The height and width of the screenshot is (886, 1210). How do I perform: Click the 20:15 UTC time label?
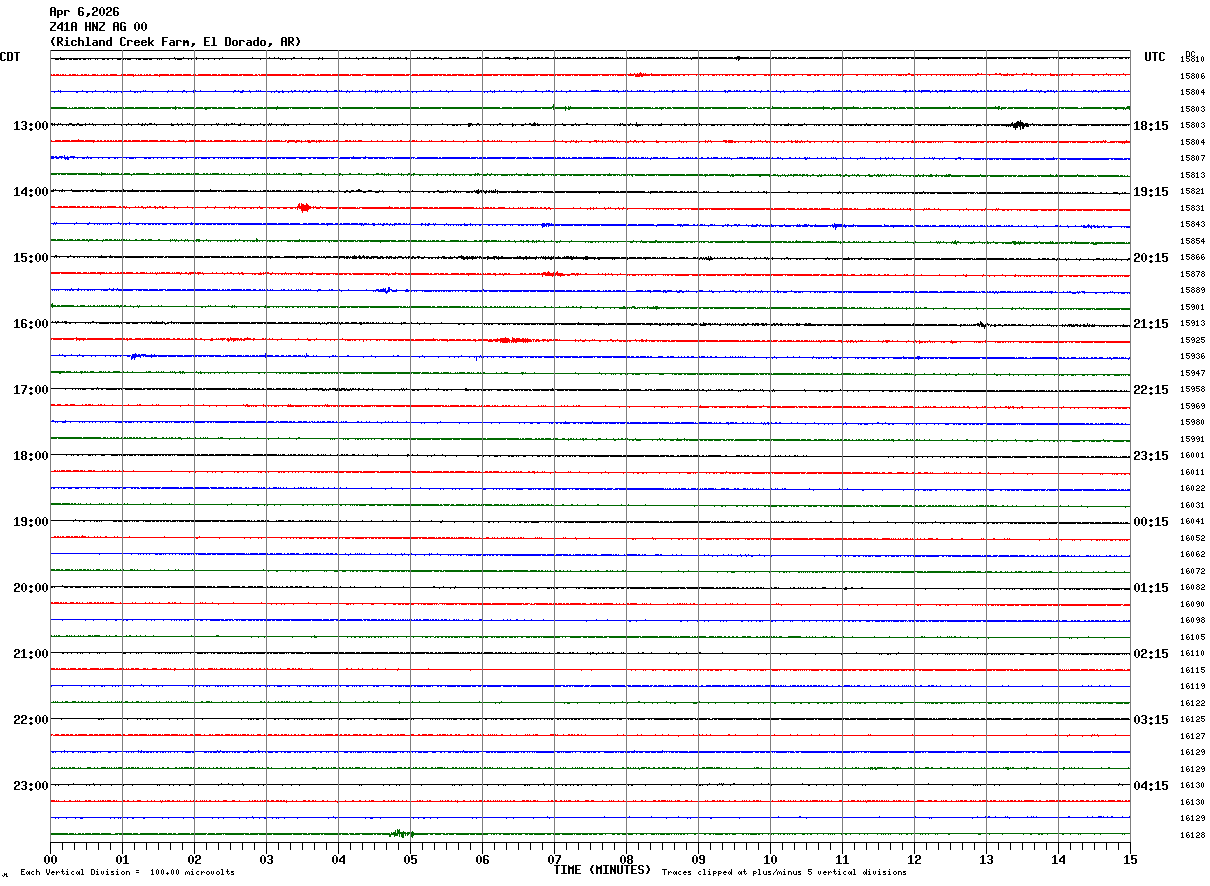(x=1151, y=258)
